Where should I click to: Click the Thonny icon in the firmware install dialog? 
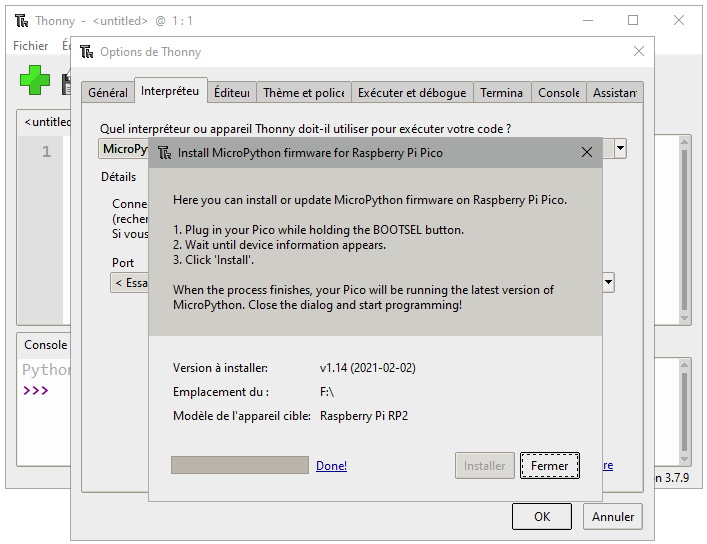164,153
